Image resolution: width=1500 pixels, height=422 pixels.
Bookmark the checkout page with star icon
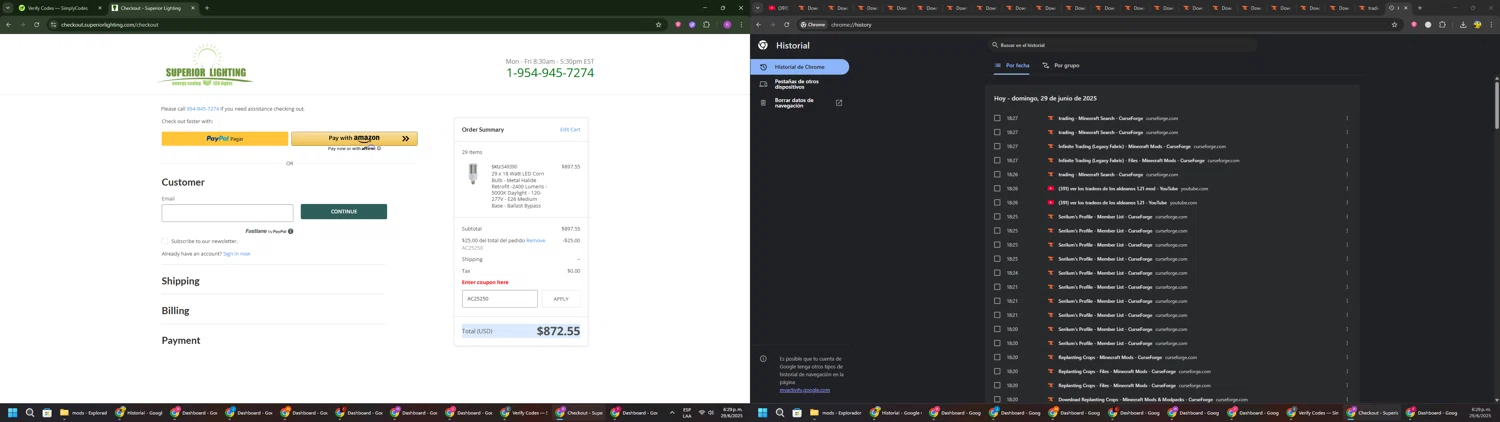(658, 25)
